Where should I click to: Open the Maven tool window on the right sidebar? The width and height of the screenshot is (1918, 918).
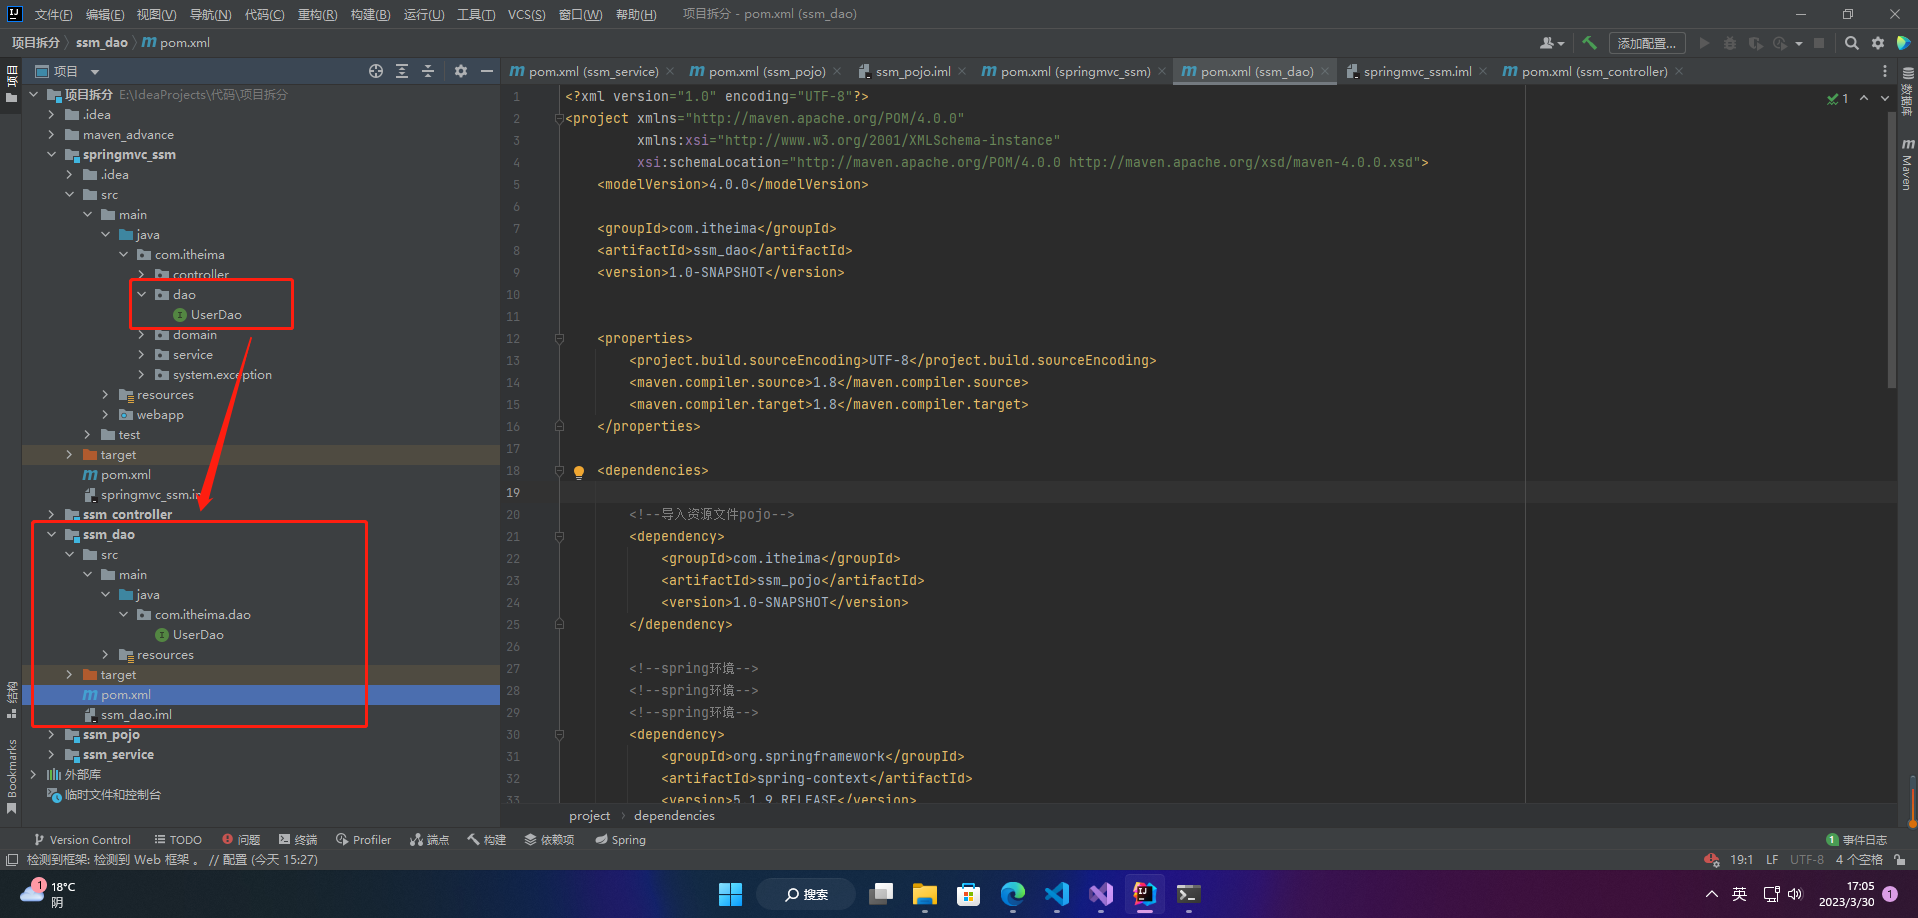[1907, 165]
